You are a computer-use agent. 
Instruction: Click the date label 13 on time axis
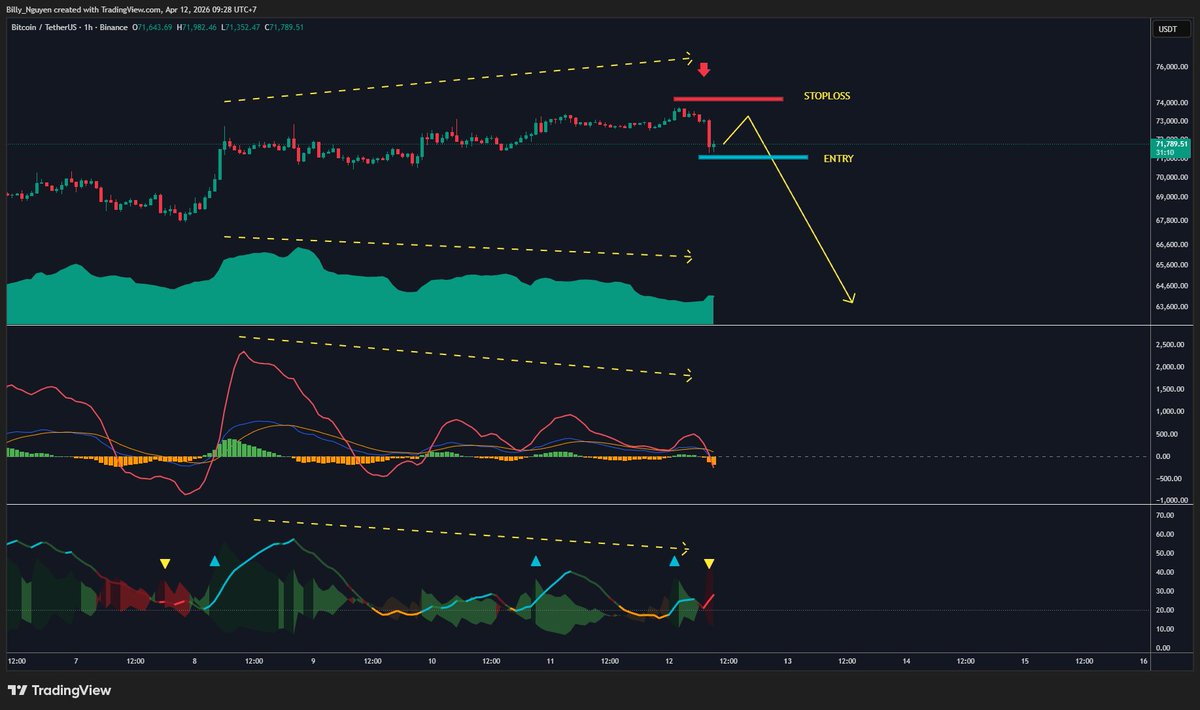(x=787, y=661)
